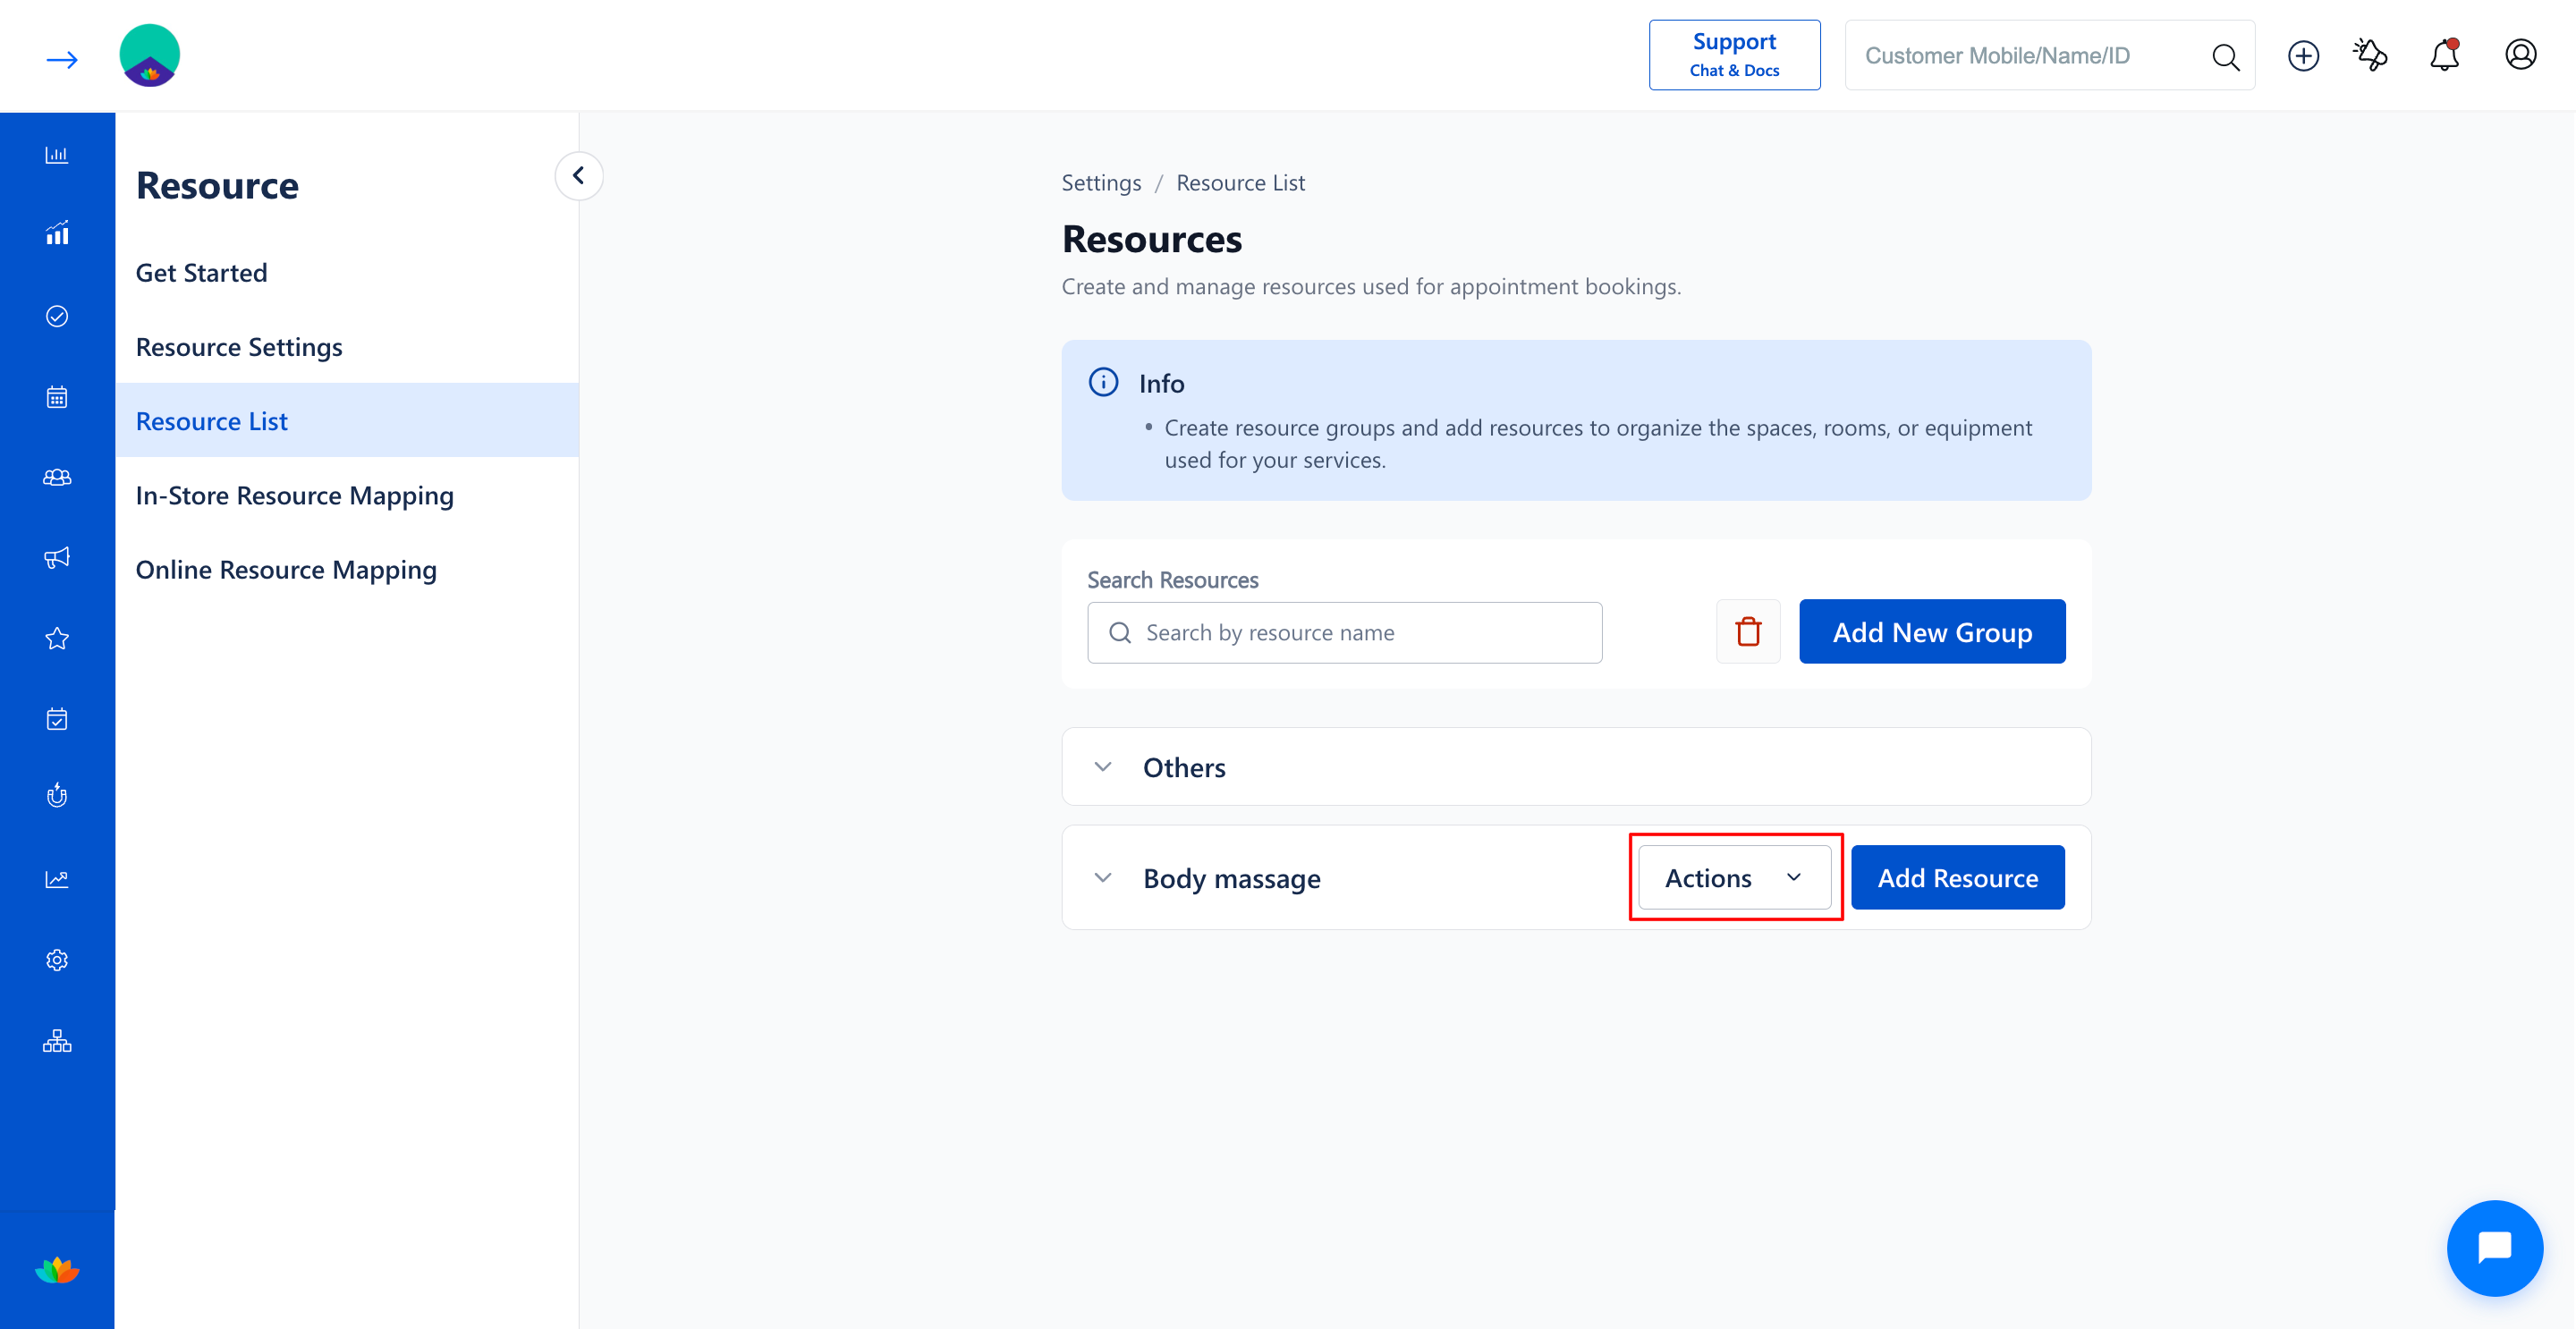Screen dimensions: 2576x1329
Task: Go to Resource Settings menu item
Action: 239,346
